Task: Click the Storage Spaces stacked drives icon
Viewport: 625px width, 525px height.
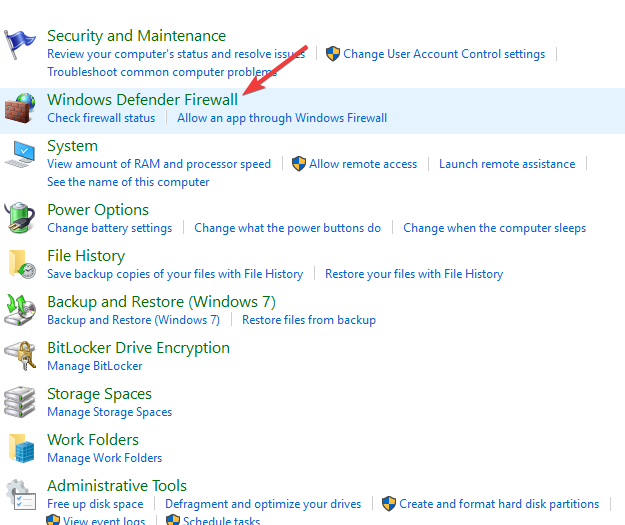Action: point(20,402)
